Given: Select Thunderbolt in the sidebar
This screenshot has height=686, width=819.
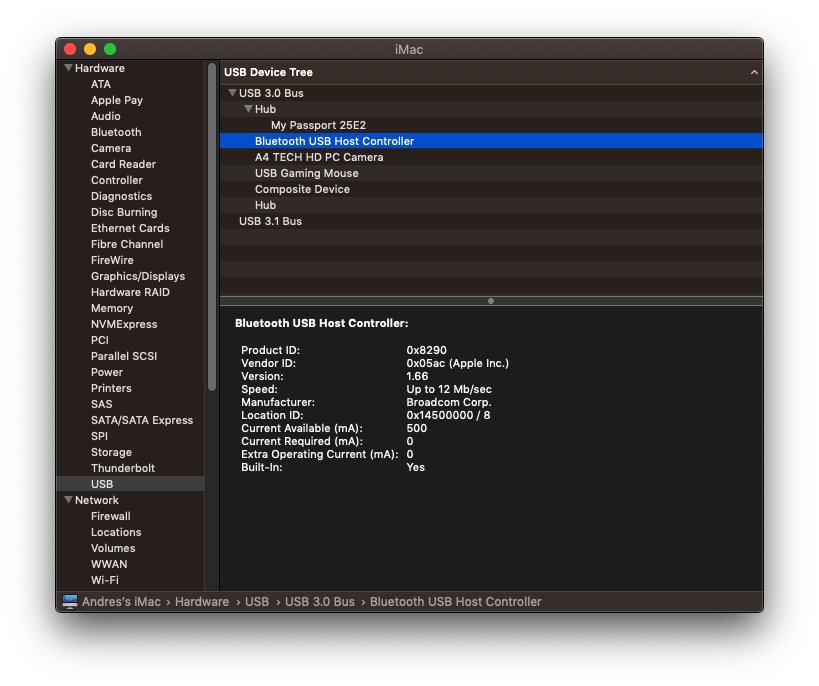Looking at the screenshot, I should (x=123, y=468).
